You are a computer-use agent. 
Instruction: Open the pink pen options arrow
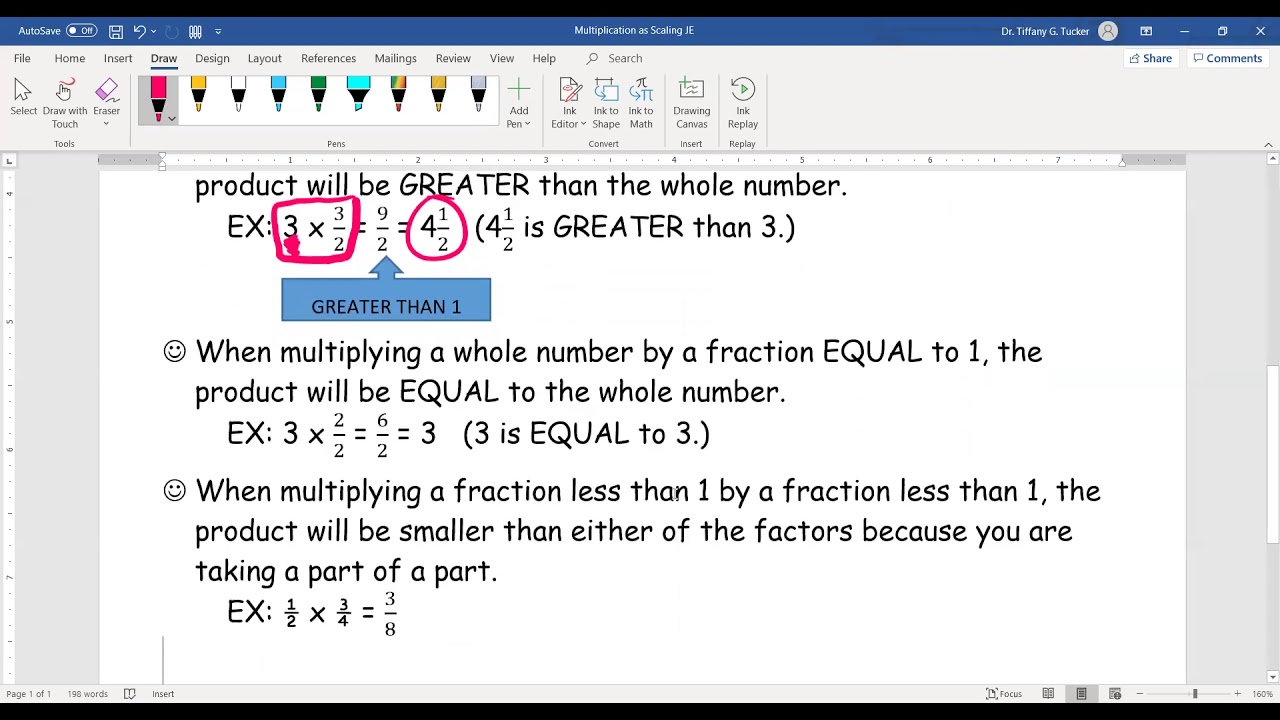(x=172, y=119)
